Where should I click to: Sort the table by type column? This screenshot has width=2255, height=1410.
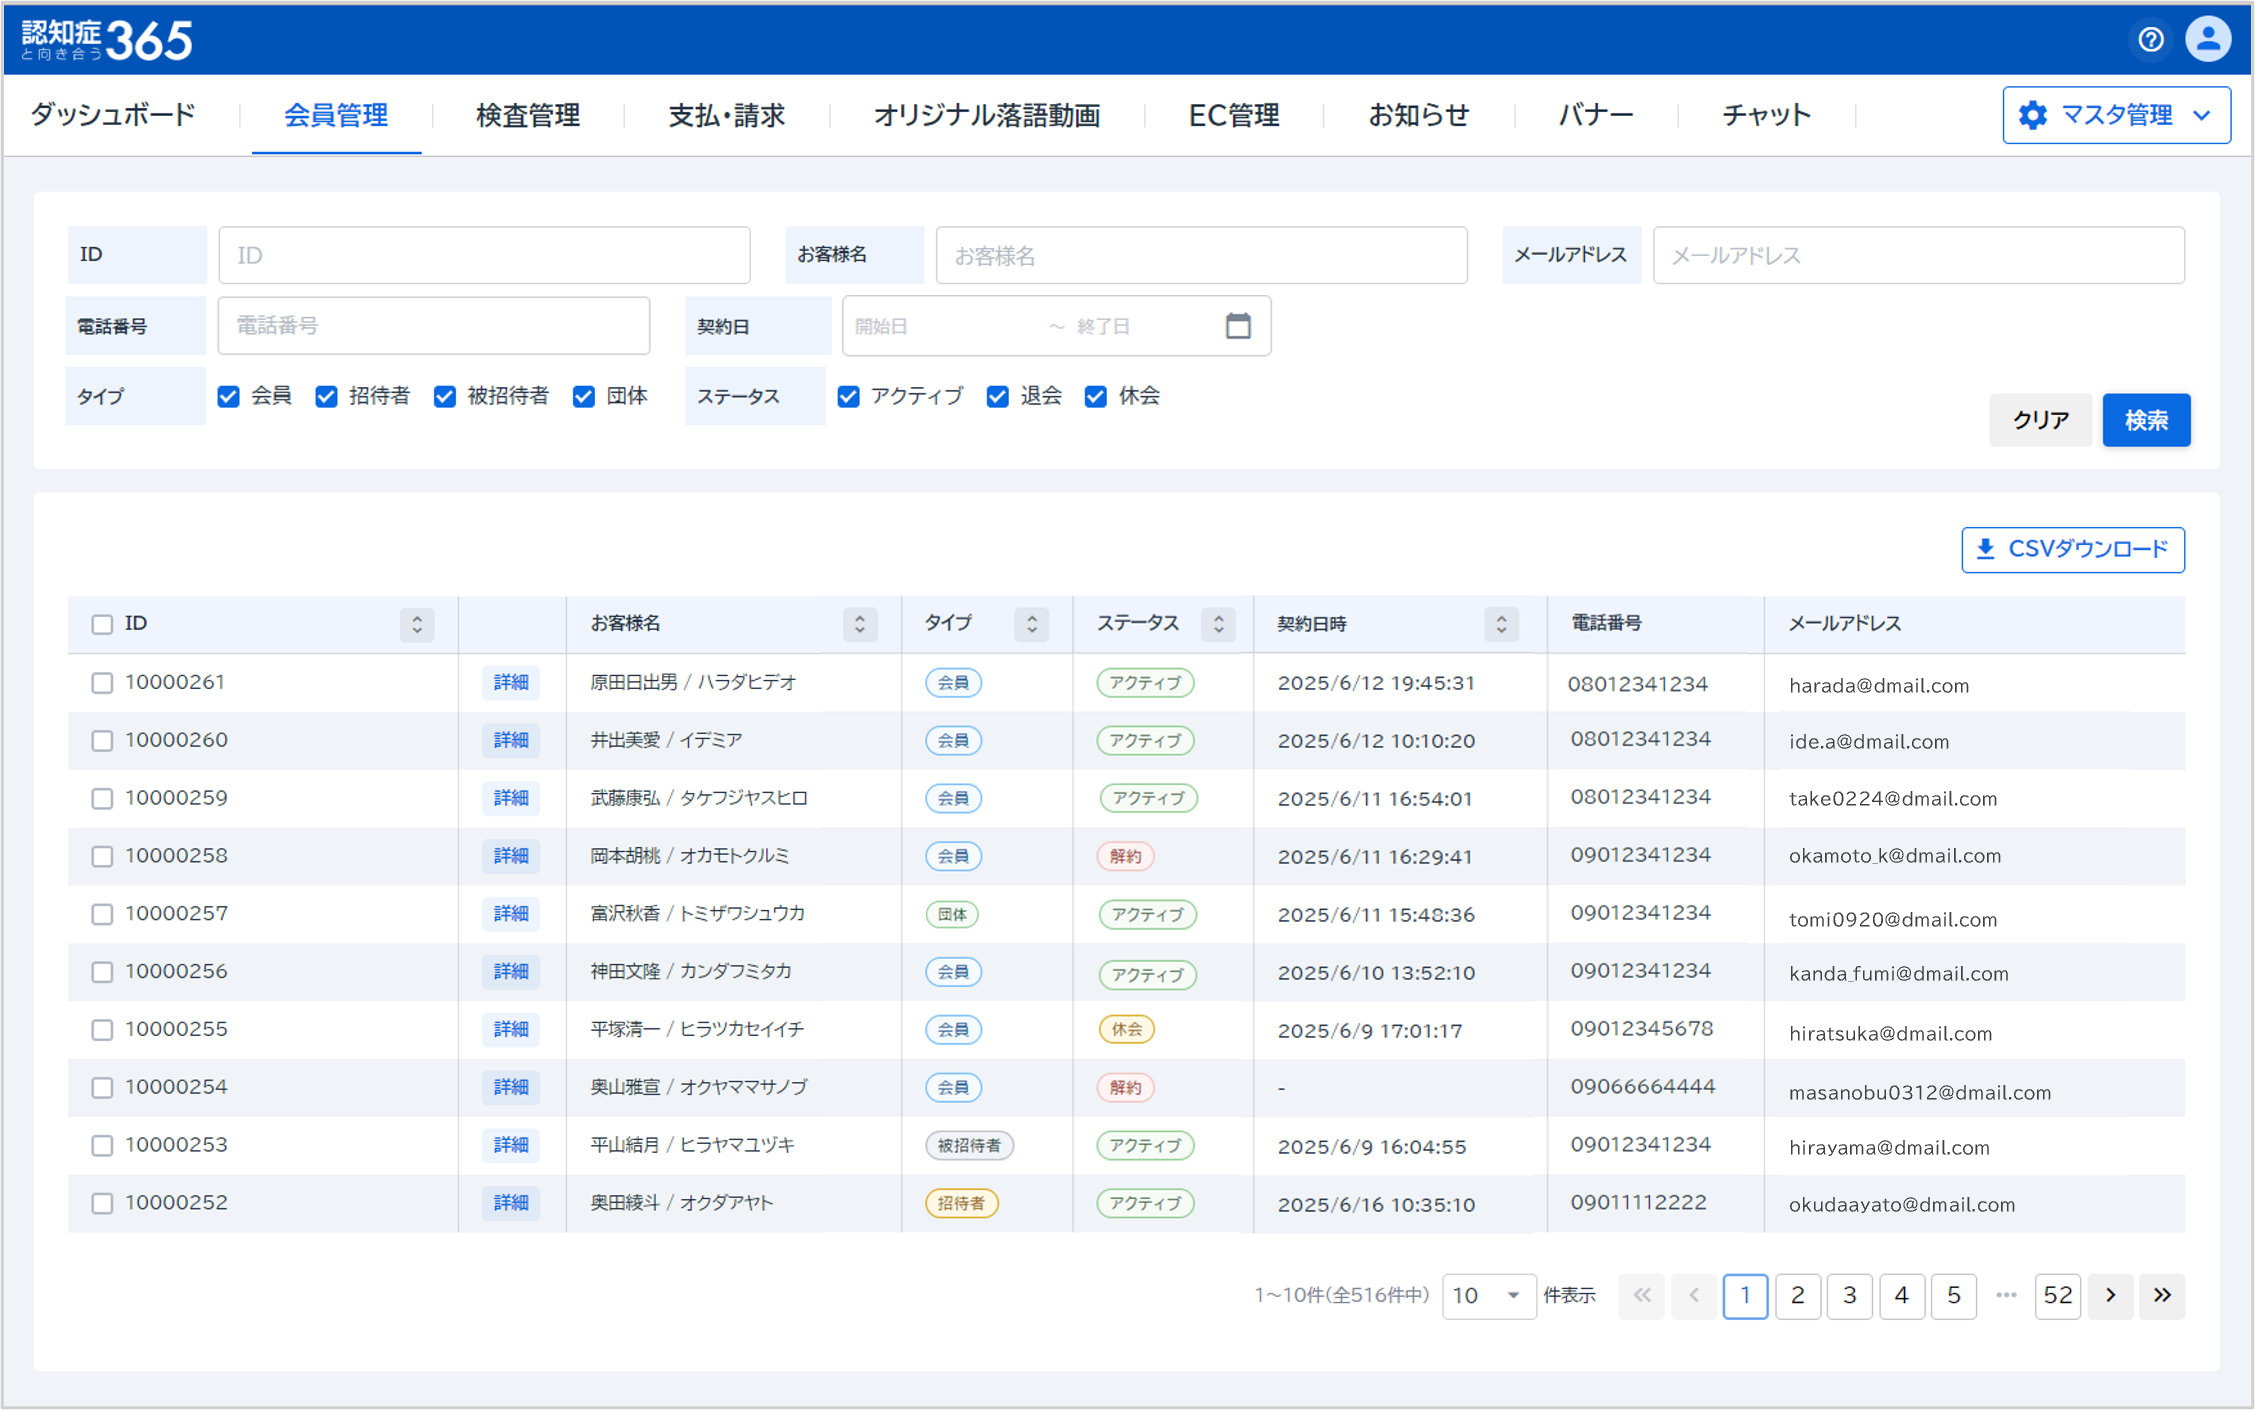point(1031,624)
